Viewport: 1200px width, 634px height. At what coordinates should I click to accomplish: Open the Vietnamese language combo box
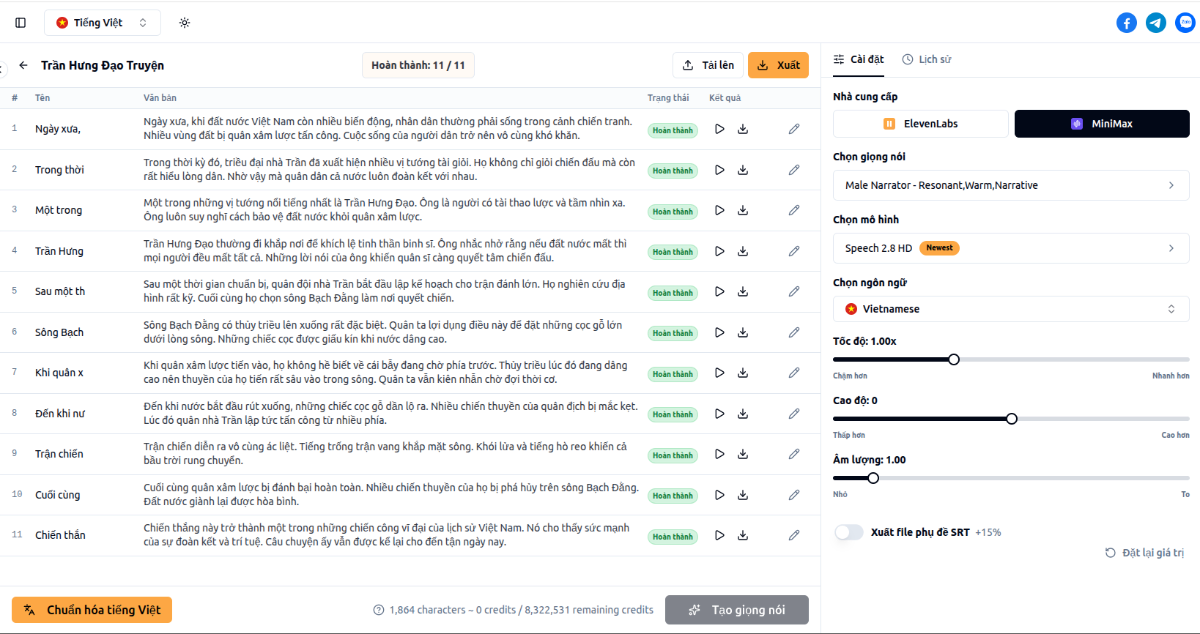pos(1011,309)
